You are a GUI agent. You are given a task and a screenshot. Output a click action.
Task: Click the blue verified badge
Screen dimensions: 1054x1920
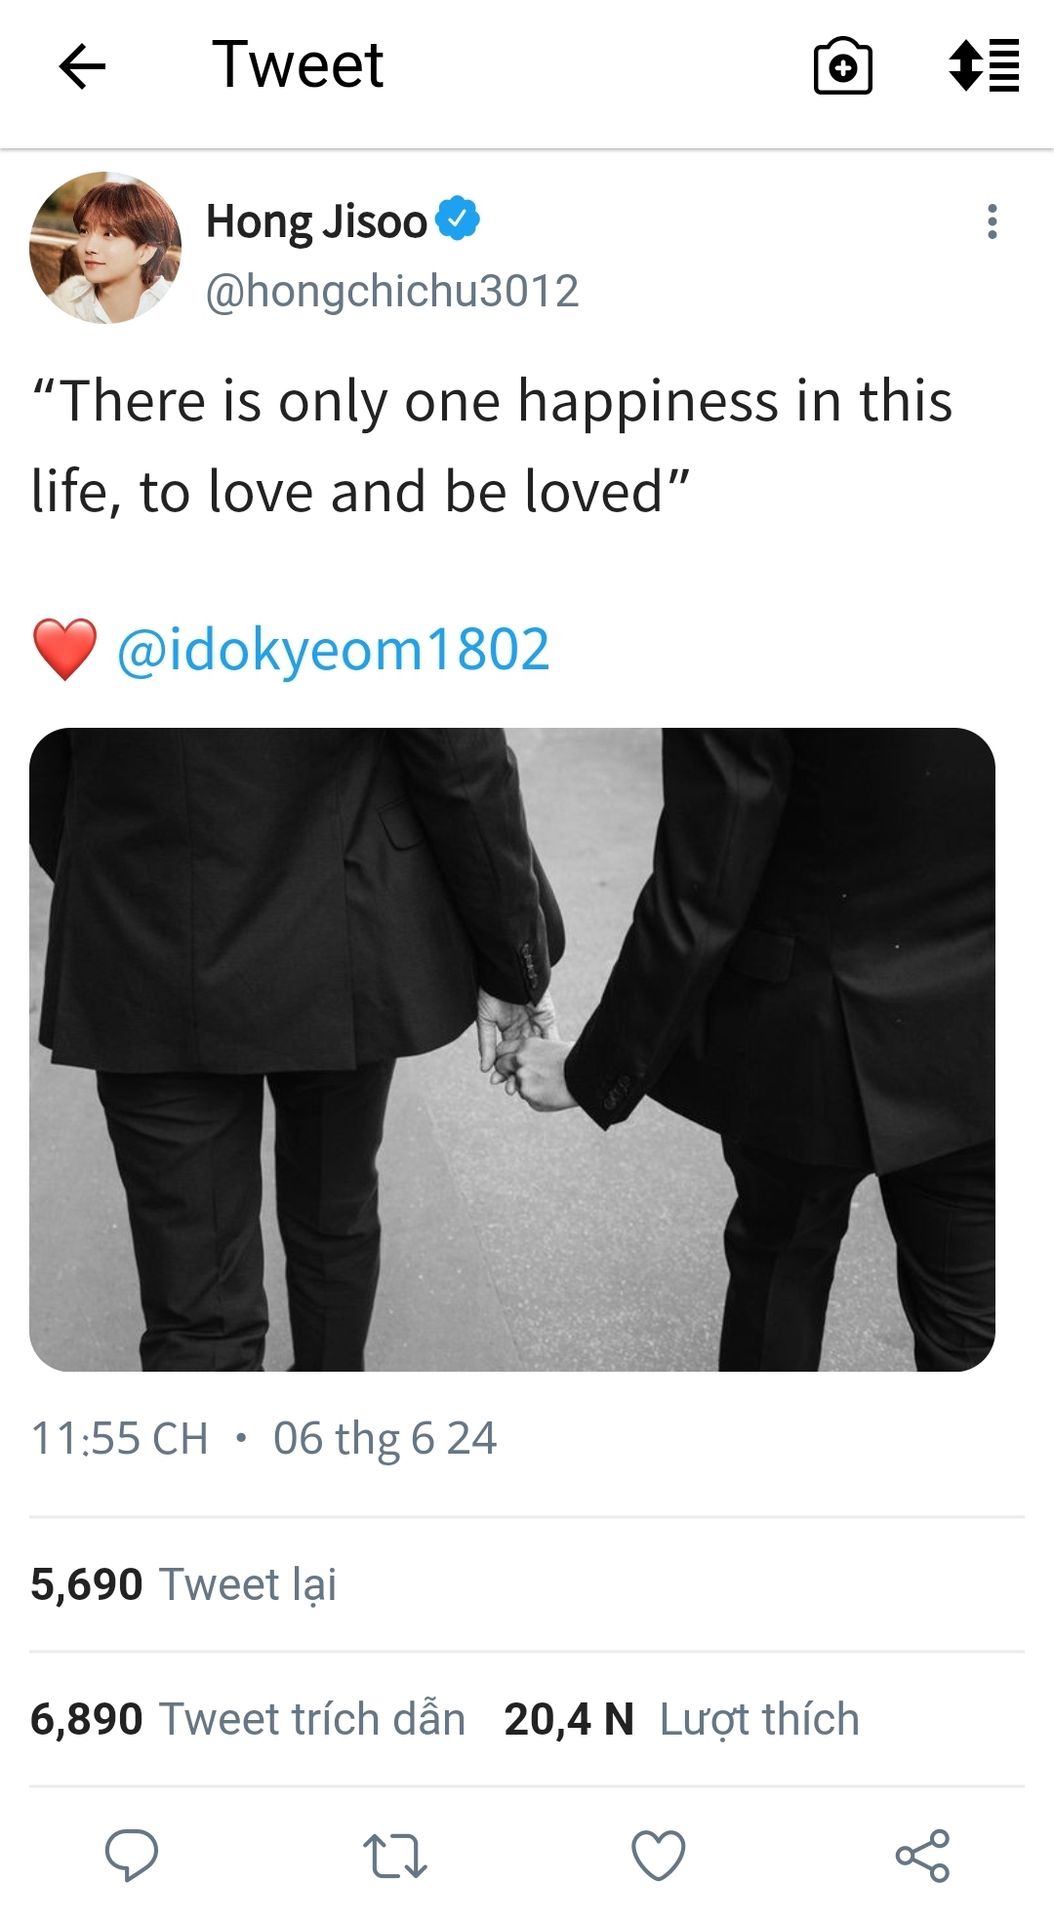coord(457,219)
